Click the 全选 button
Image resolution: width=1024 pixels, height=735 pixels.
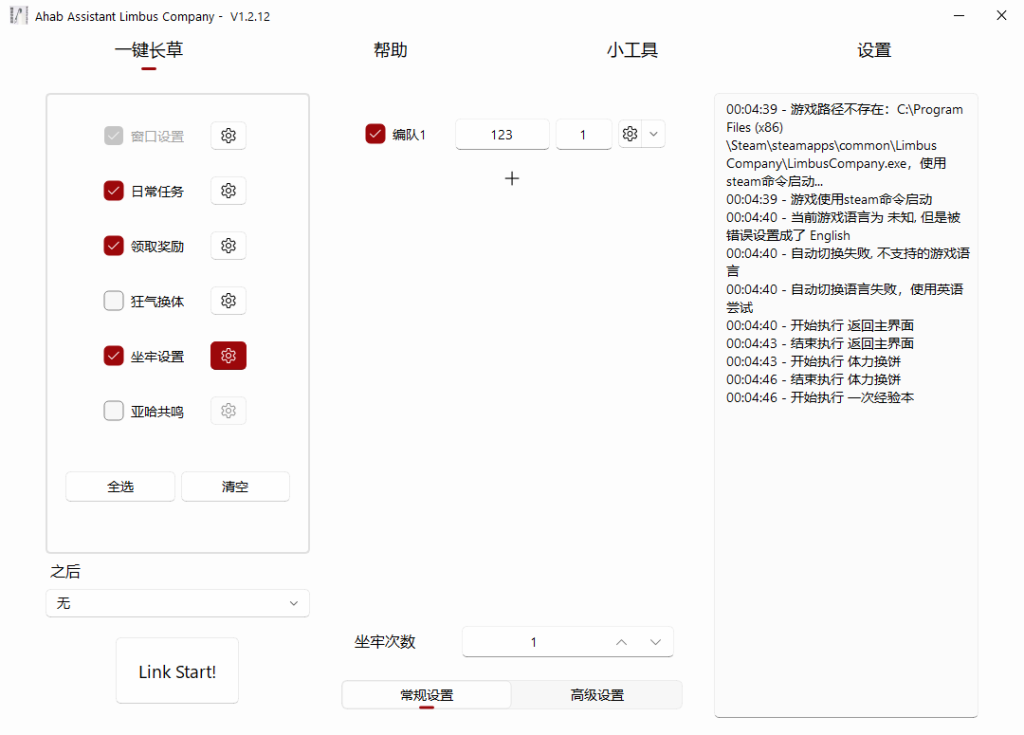click(x=120, y=487)
